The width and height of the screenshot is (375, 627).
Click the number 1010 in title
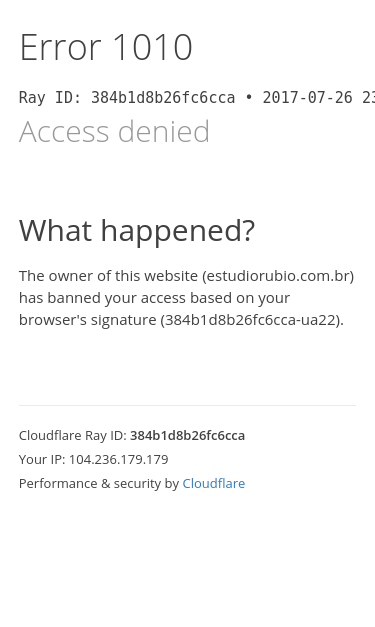tap(153, 48)
